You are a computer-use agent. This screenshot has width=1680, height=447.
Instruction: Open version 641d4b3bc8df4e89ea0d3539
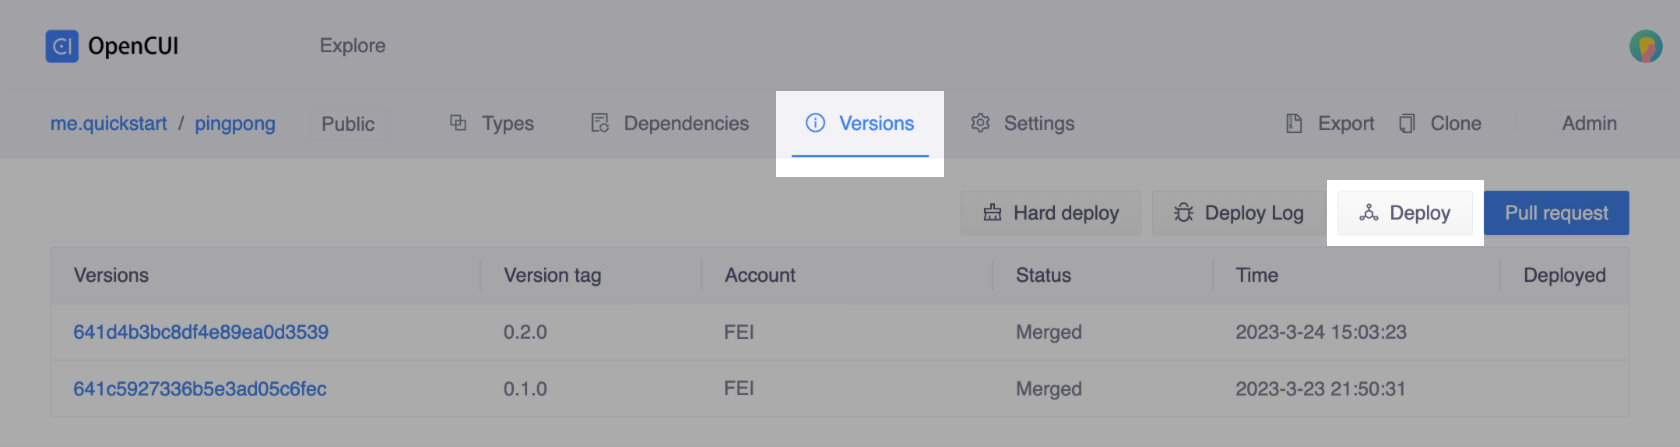(x=201, y=332)
